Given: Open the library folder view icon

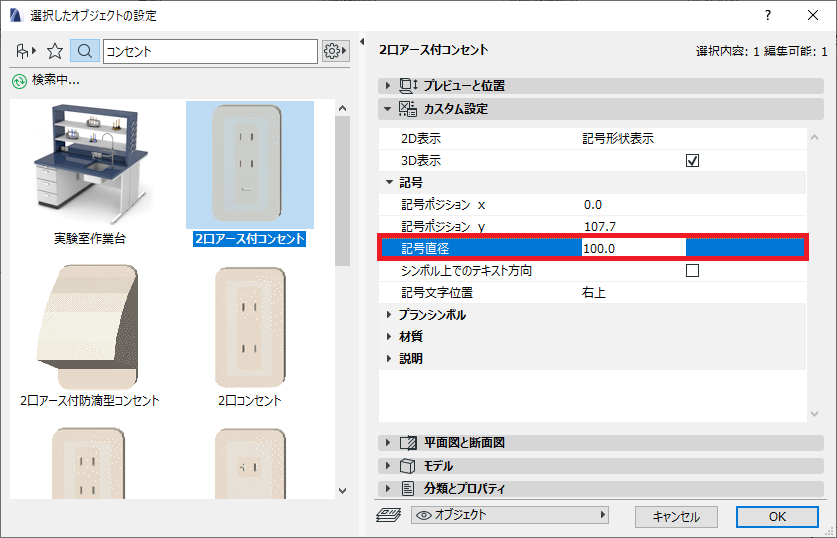Looking at the screenshot, I should (25, 51).
